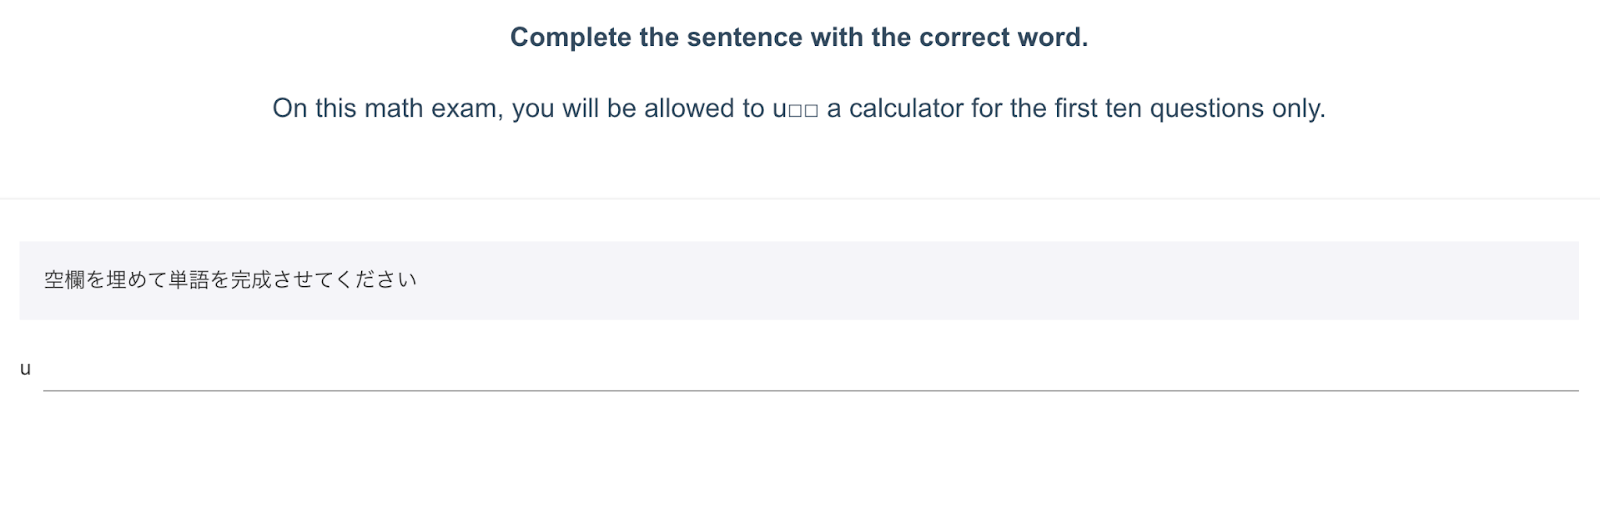Click the blanked word 'u□□' in the sentence
This screenshot has width=1600, height=518.
click(795, 109)
